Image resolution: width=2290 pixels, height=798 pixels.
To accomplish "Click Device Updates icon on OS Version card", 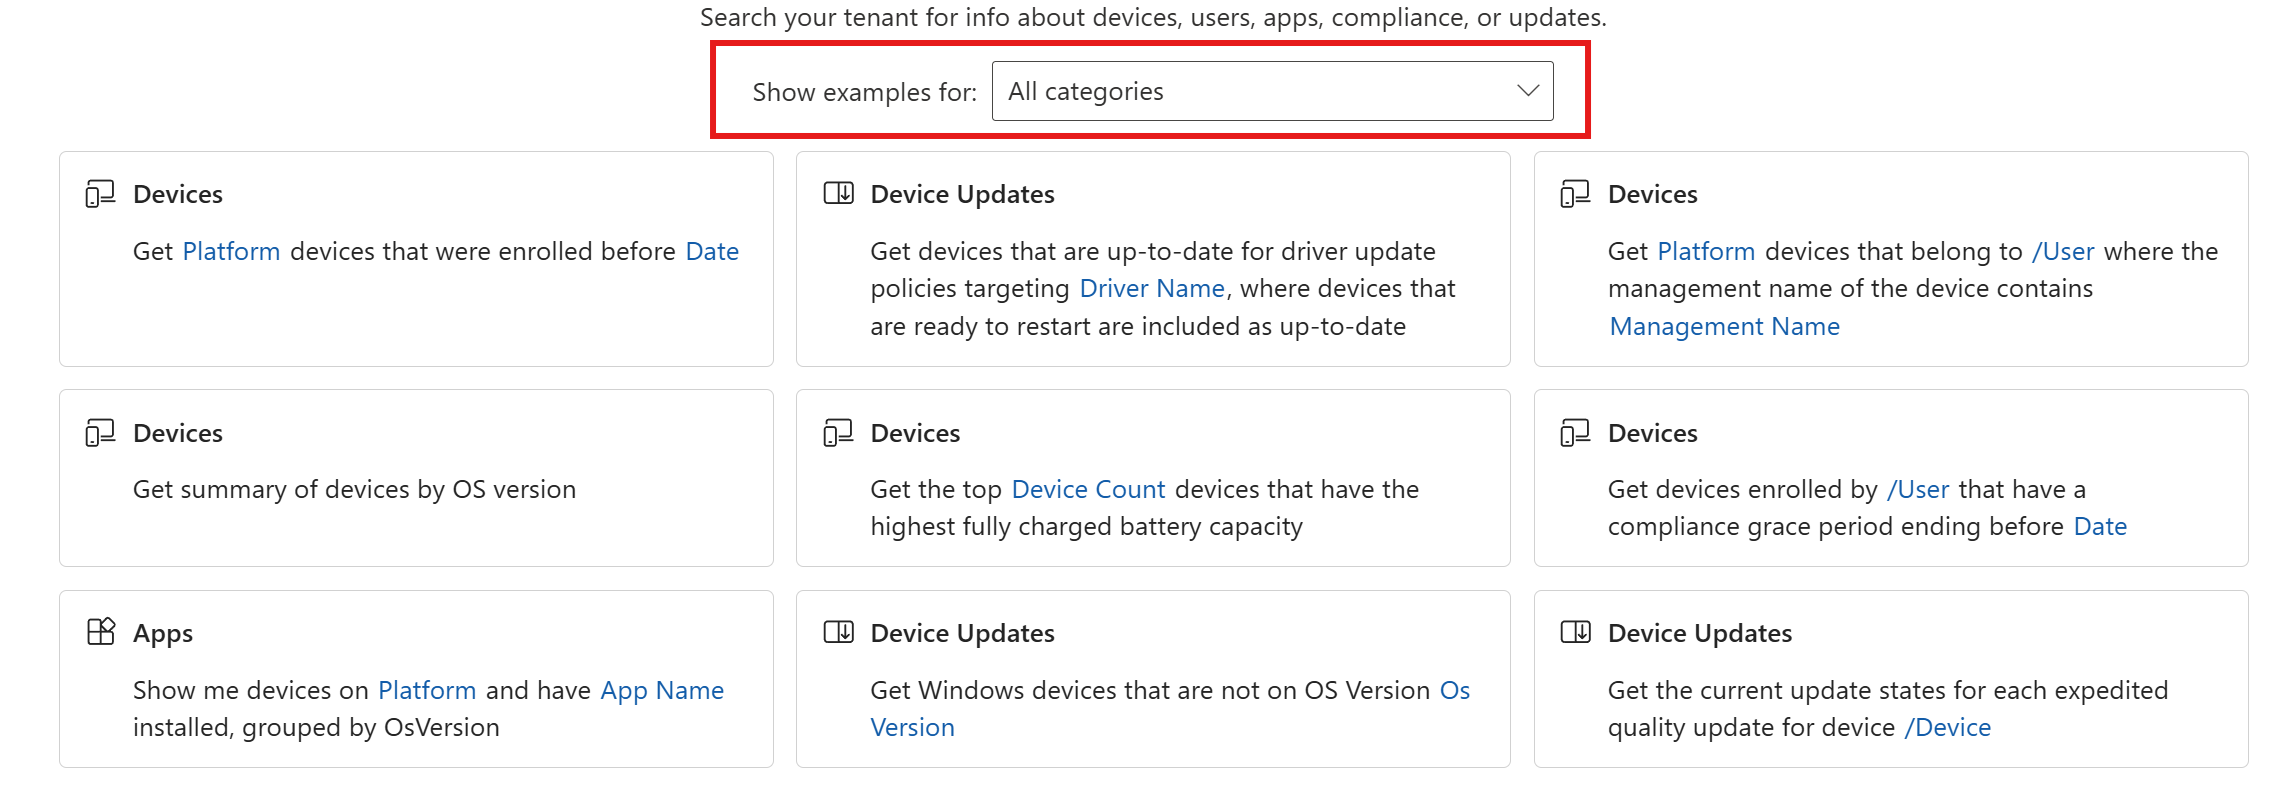I will click(838, 632).
